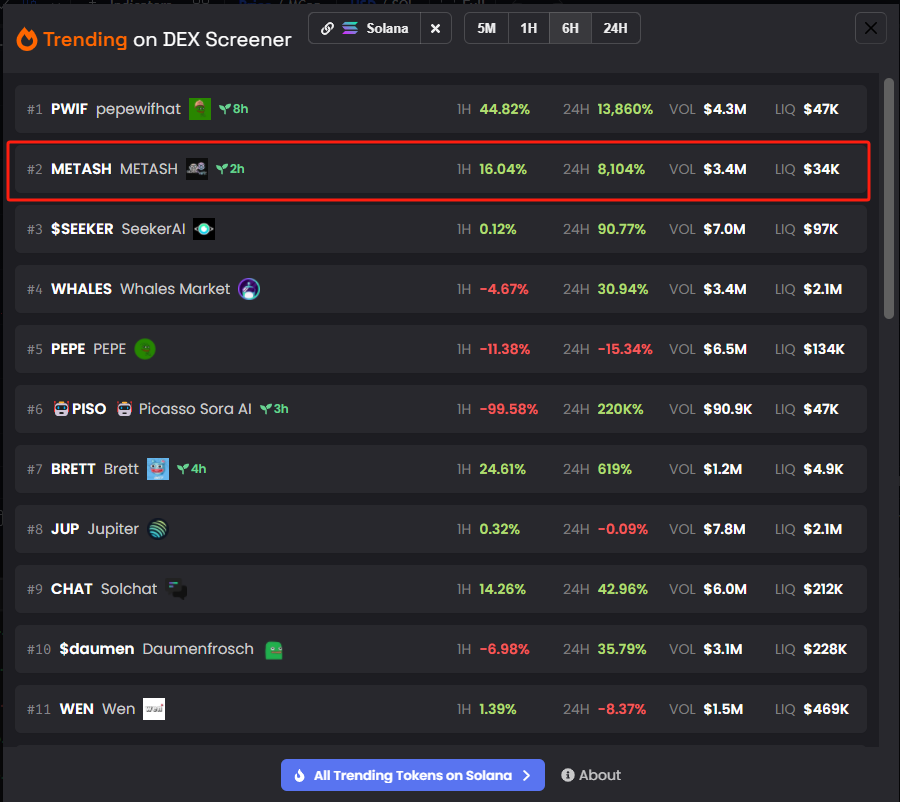Select the 6H timeframe tab

(x=570, y=28)
